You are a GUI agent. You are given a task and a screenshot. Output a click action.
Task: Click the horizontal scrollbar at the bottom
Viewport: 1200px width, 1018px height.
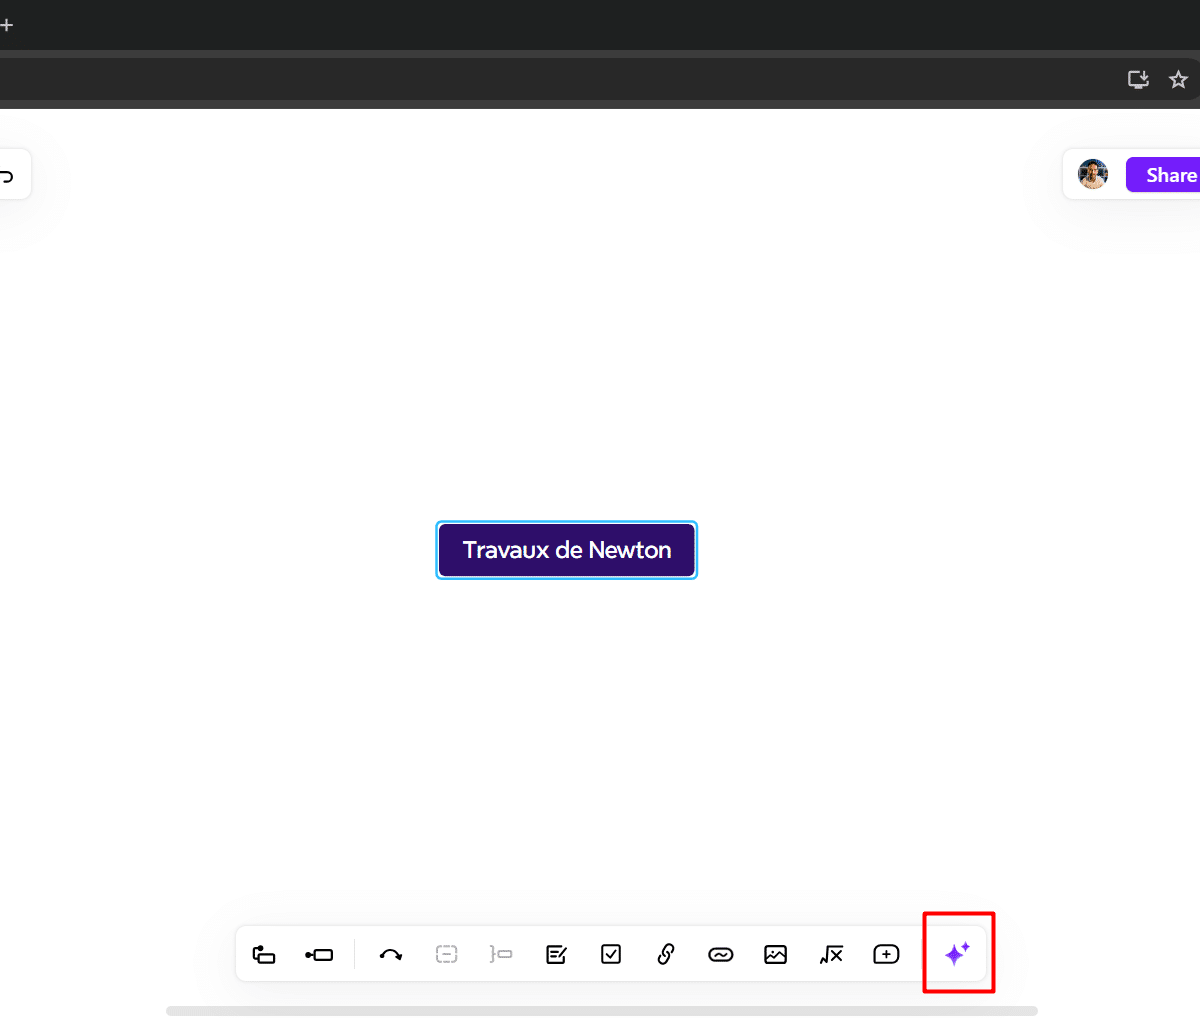point(601,1011)
